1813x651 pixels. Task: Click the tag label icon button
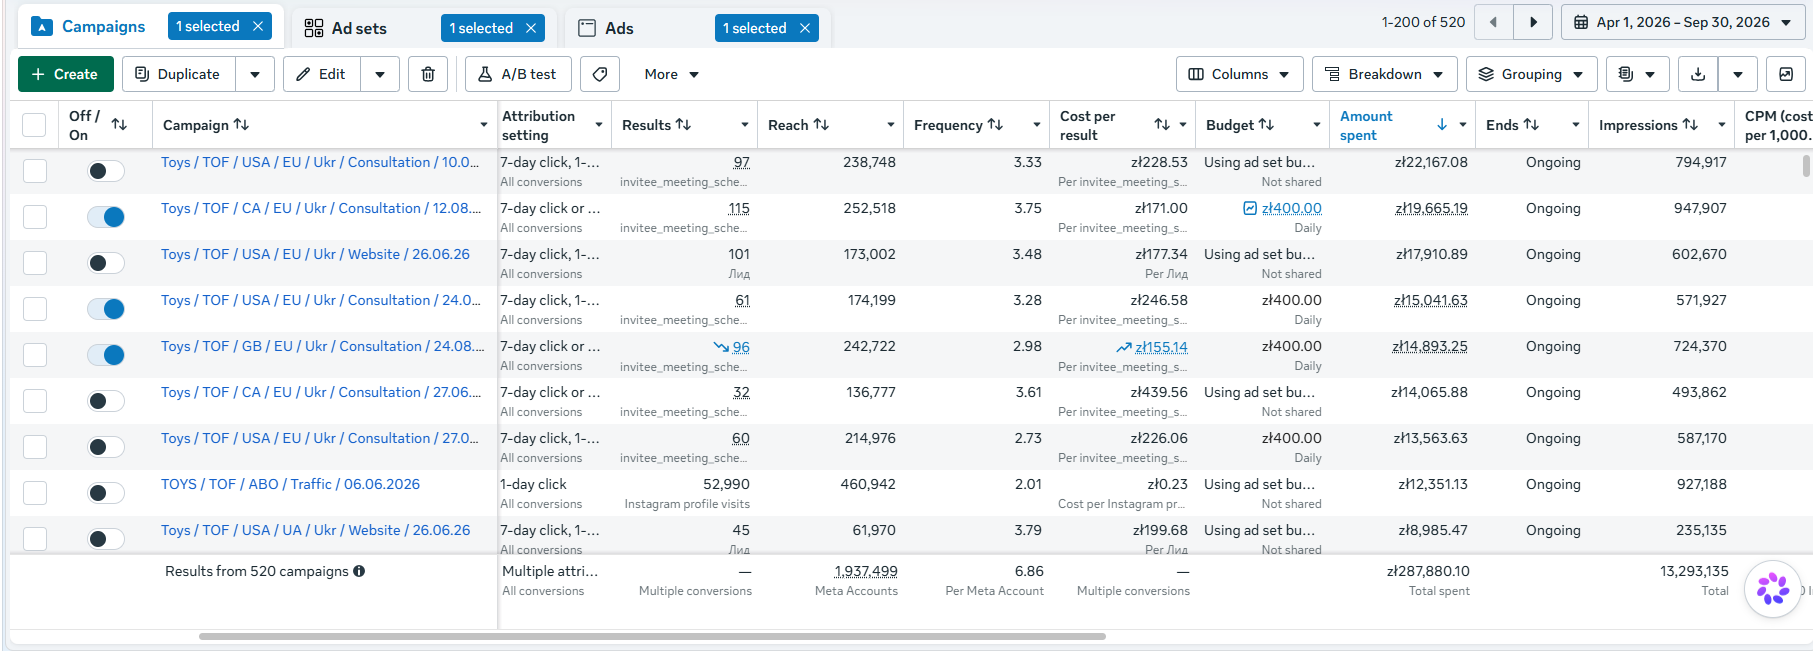tap(600, 74)
